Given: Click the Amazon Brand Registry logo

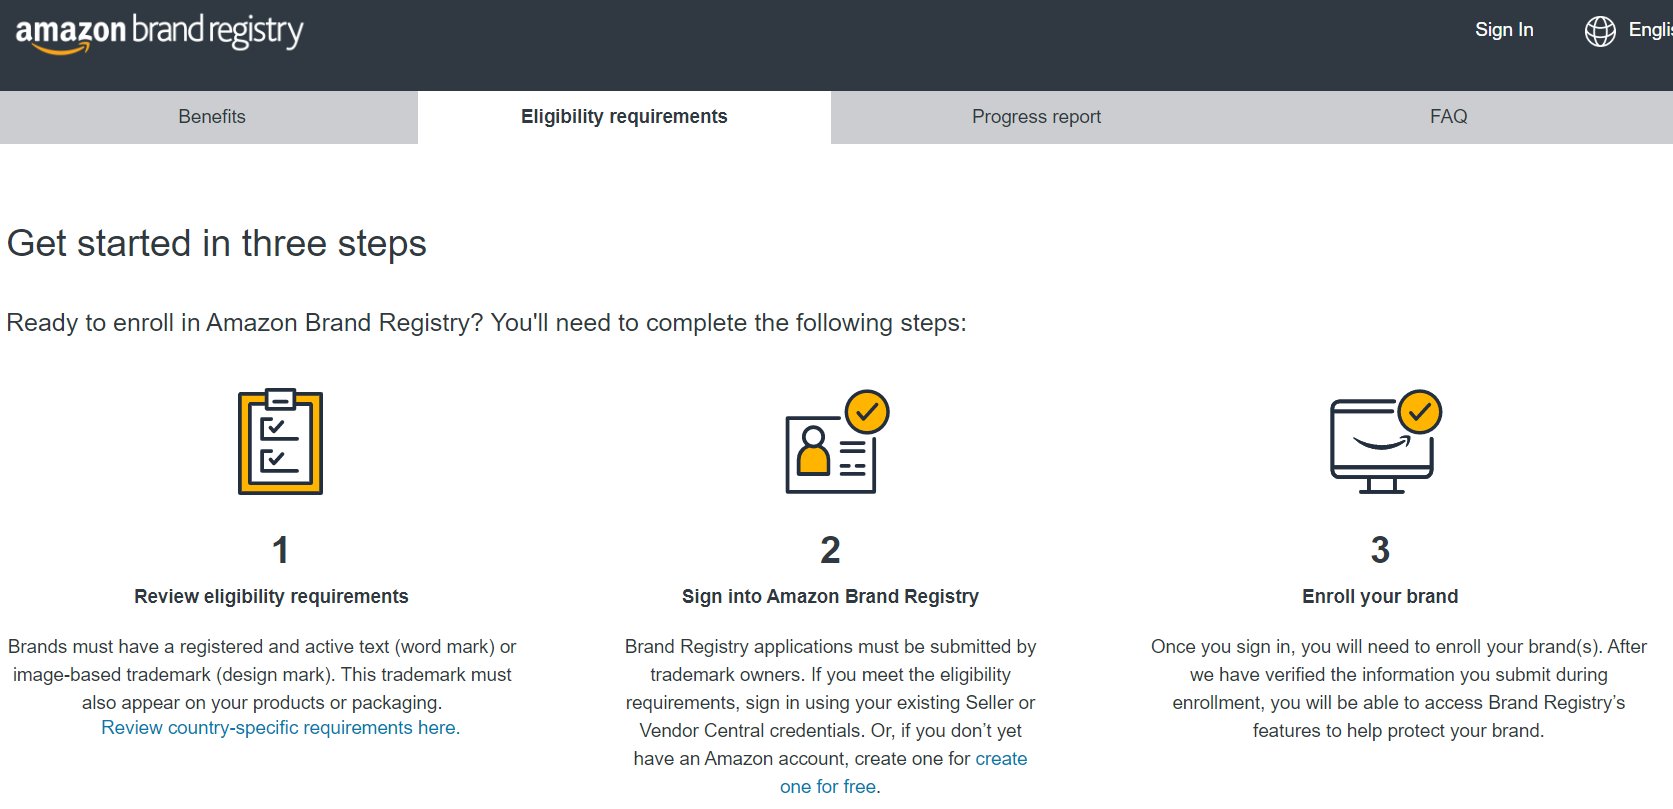Looking at the screenshot, I should tap(157, 32).
